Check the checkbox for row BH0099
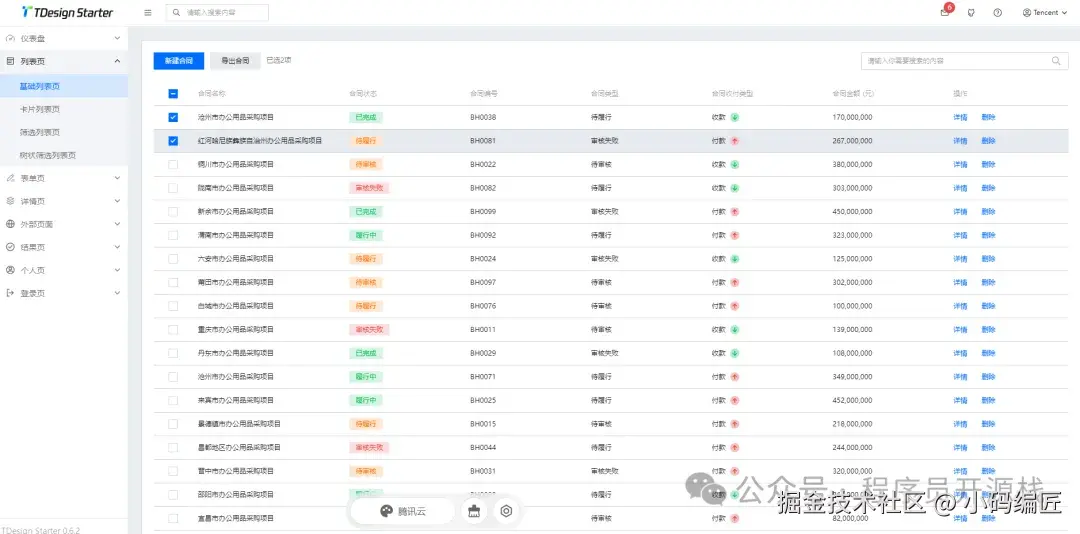The width and height of the screenshot is (1080, 534). point(173,212)
